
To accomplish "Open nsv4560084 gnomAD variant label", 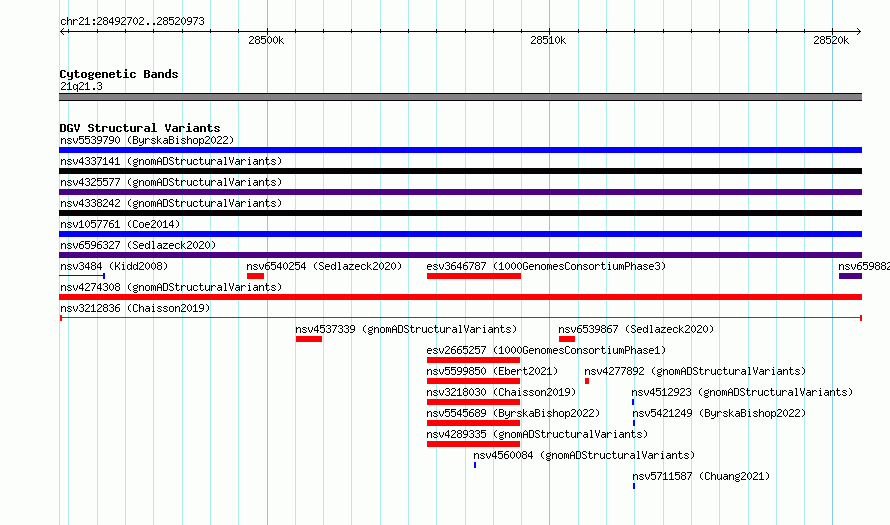I will click(584, 455).
